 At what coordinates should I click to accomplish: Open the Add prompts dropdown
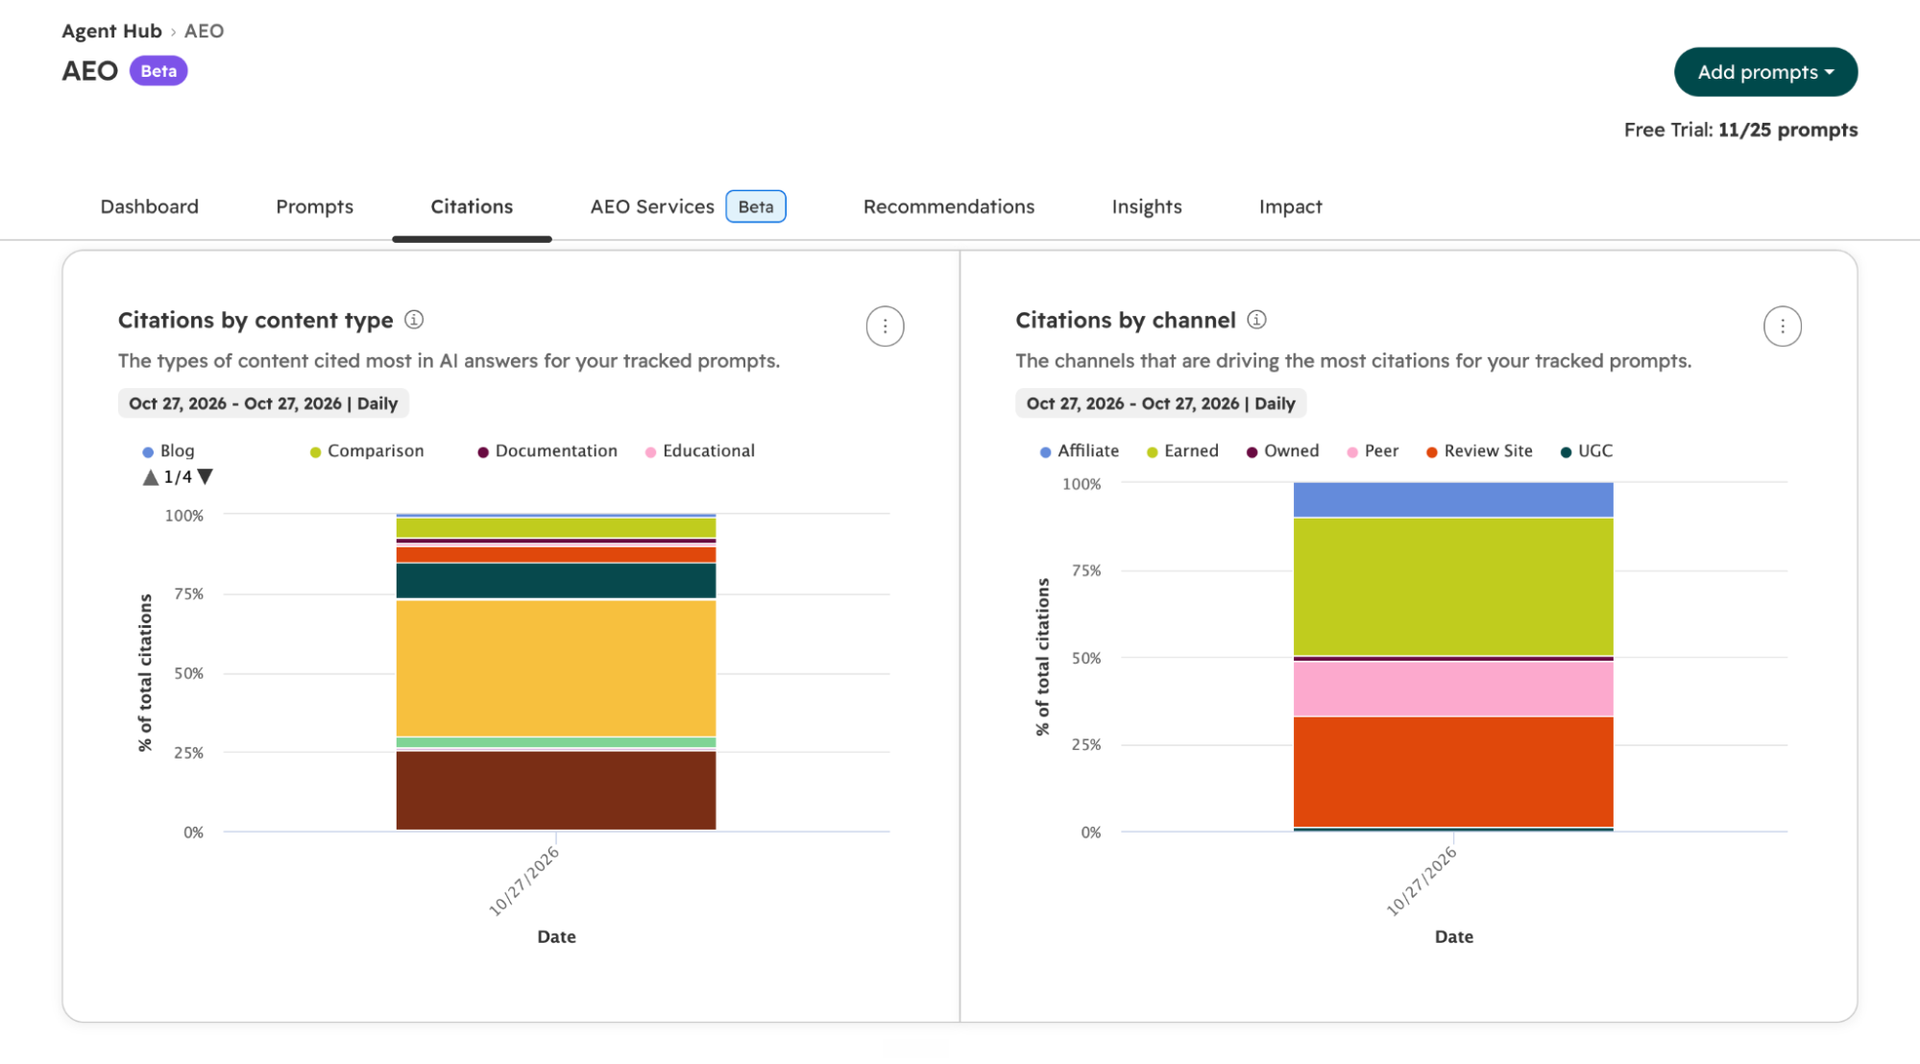(x=1765, y=72)
